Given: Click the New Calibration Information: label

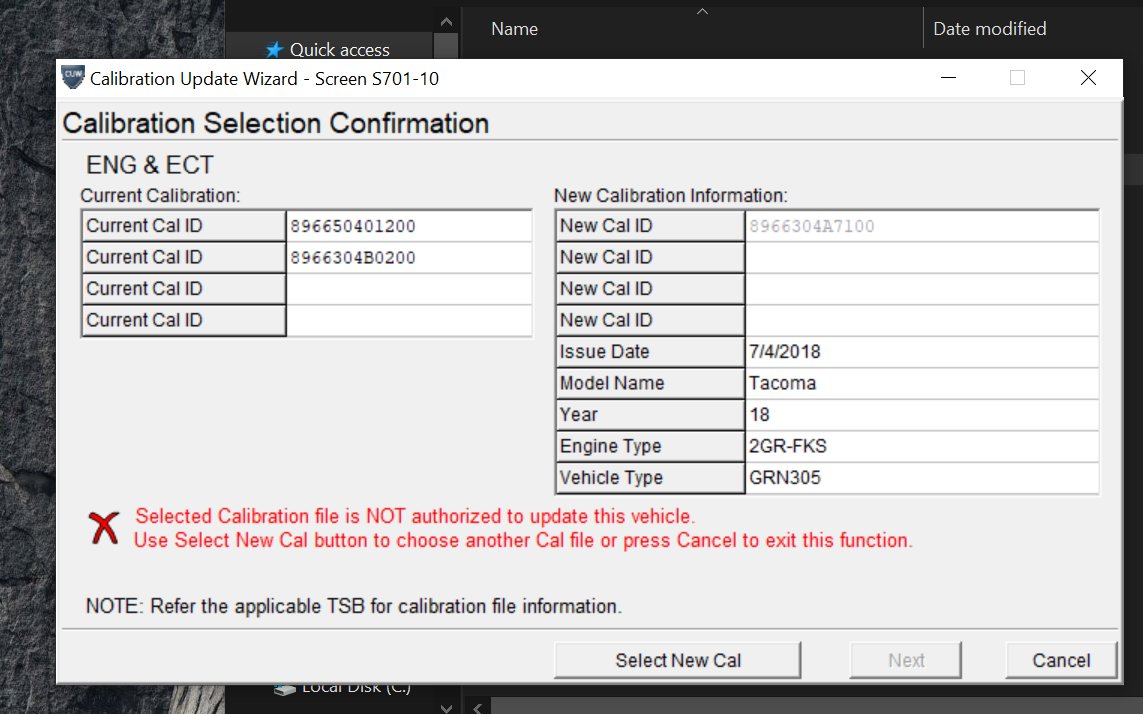Looking at the screenshot, I should point(671,195).
